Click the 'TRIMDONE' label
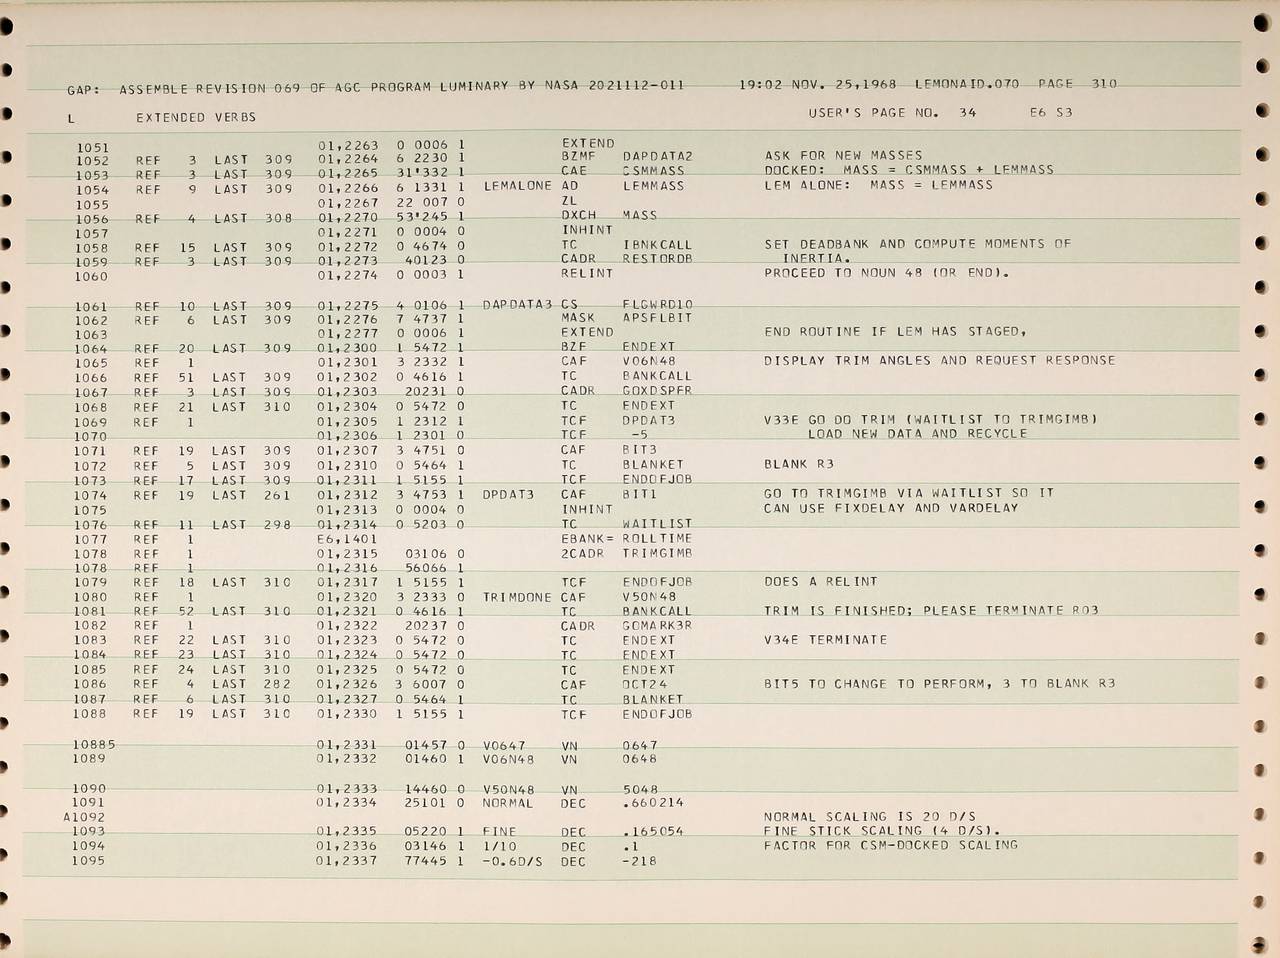 coord(517,597)
